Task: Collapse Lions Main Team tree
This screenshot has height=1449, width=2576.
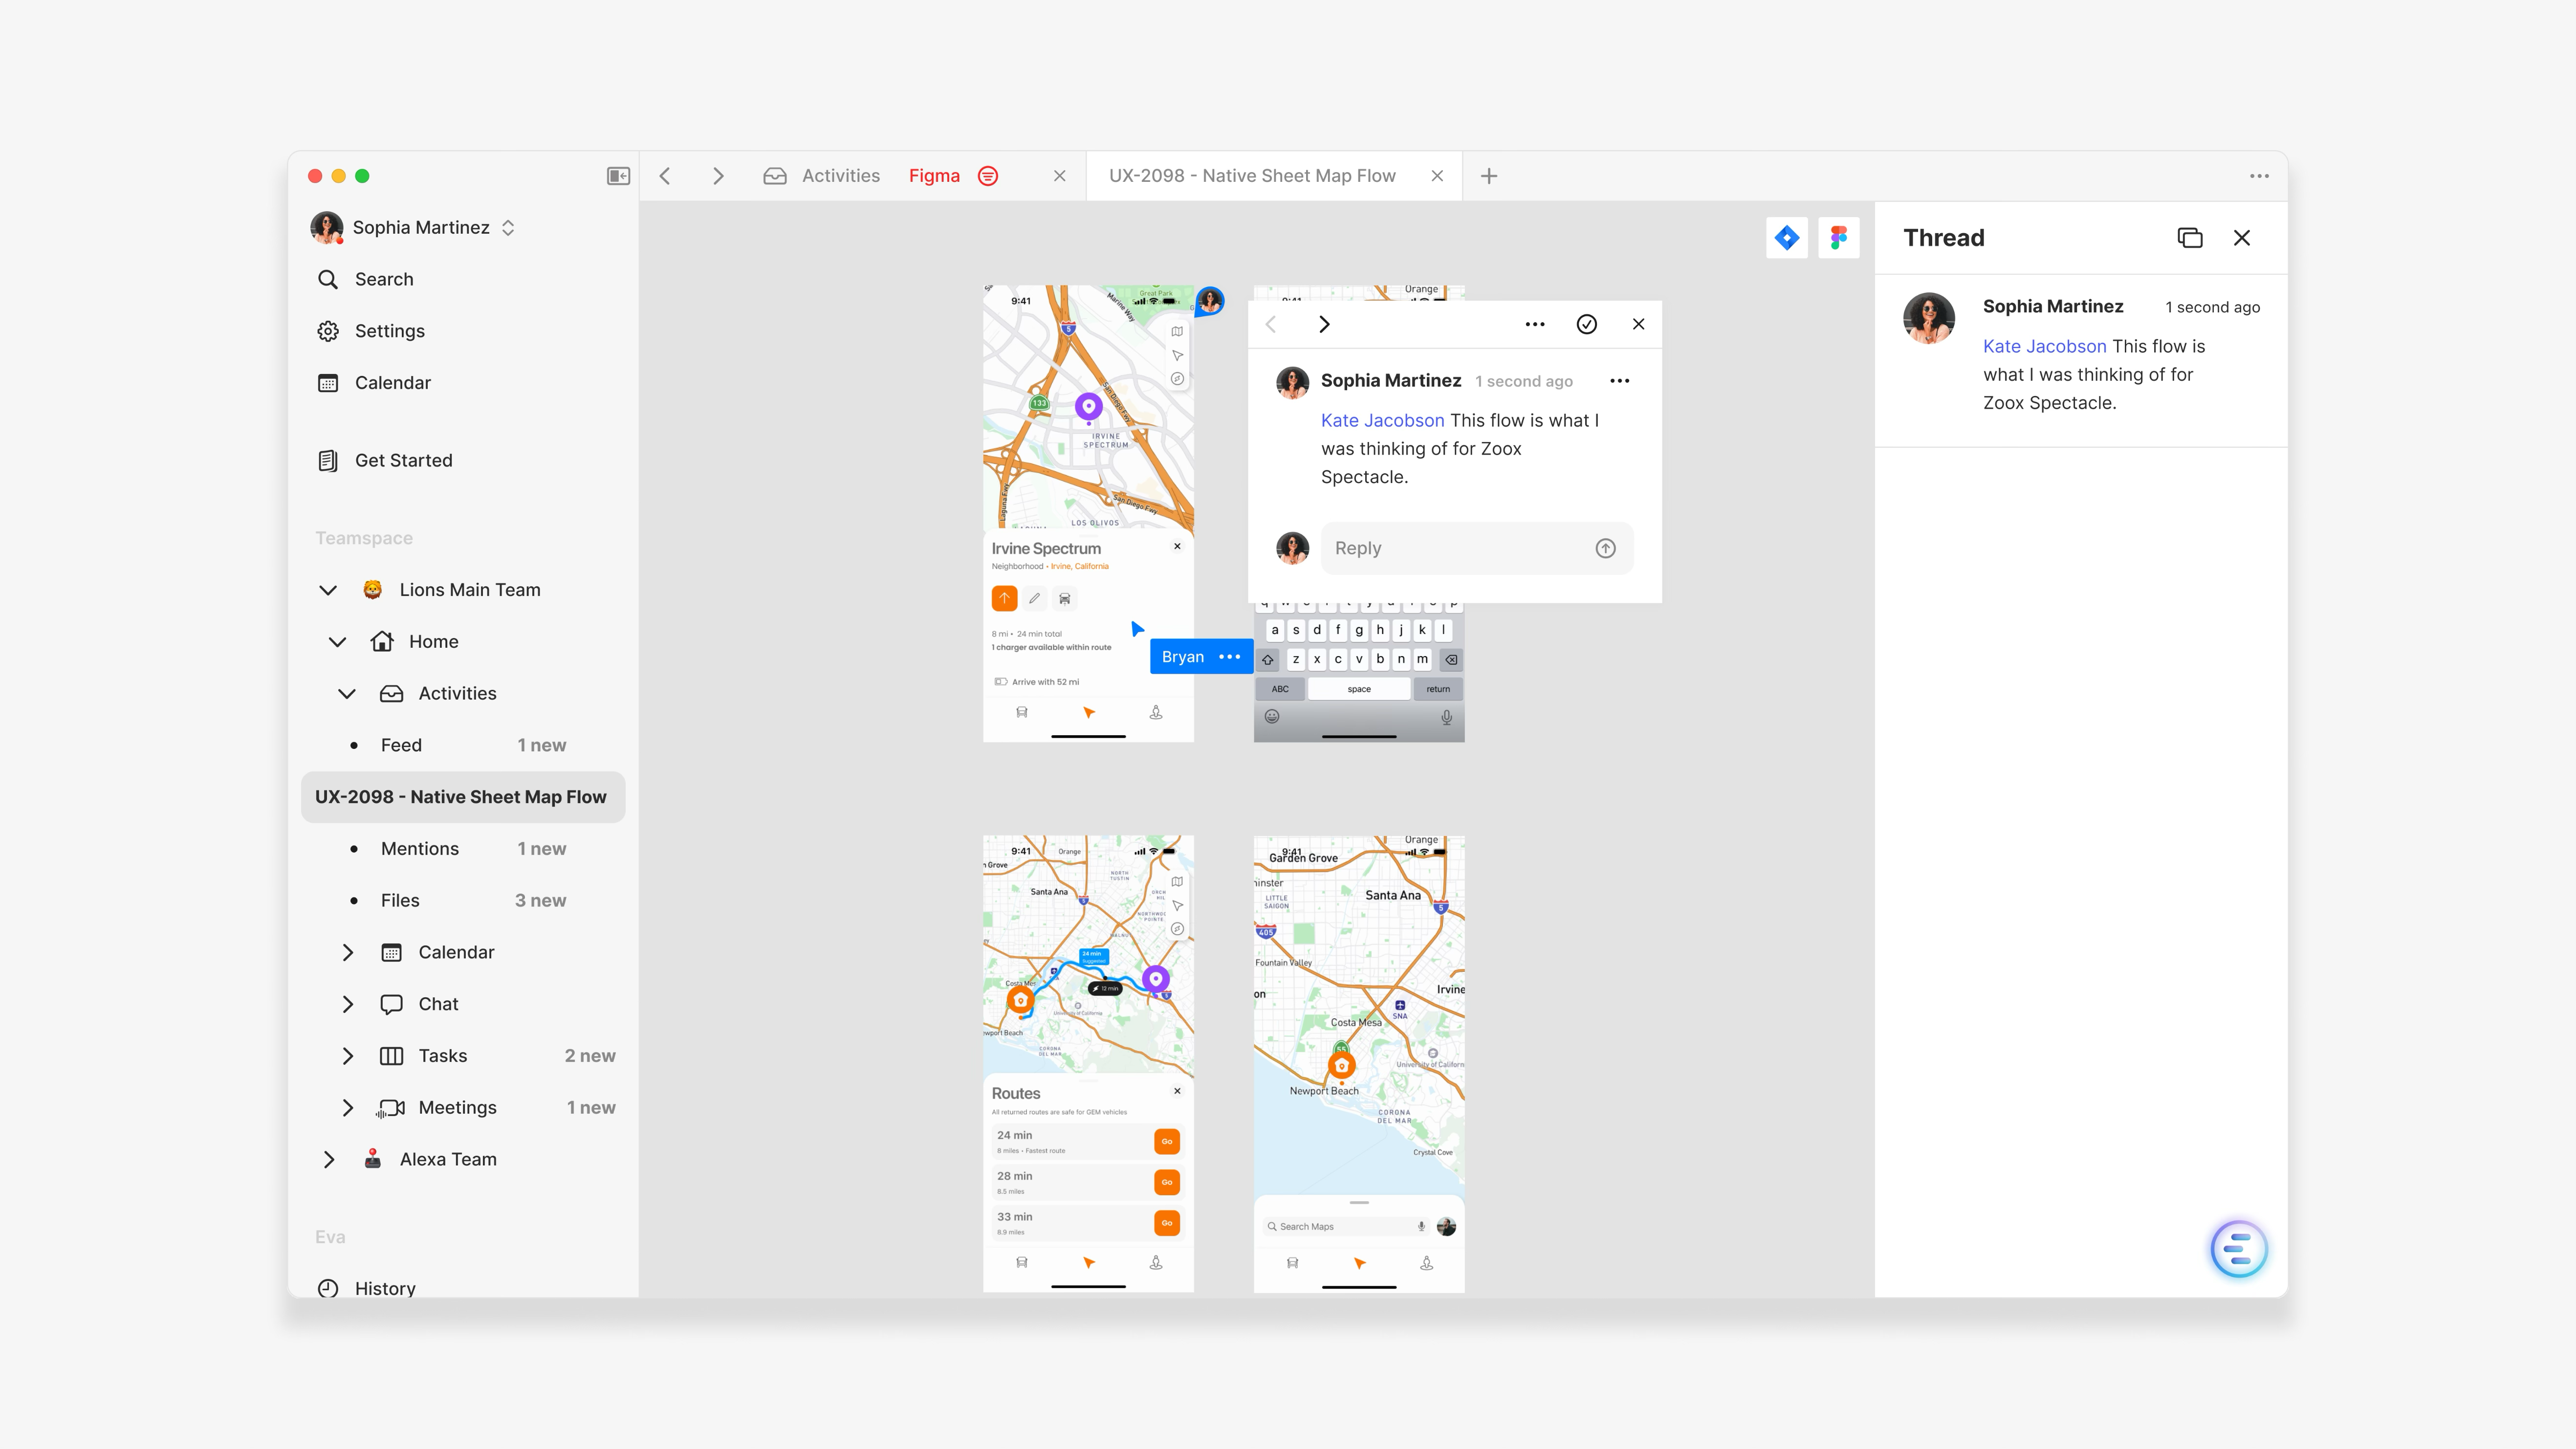Action: tap(328, 590)
